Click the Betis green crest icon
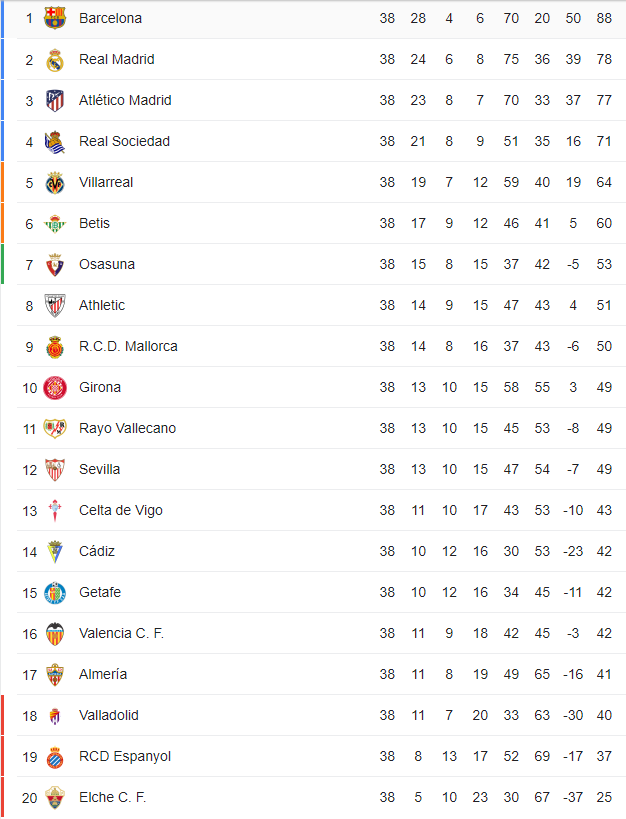The height and width of the screenshot is (819, 626). (55, 224)
